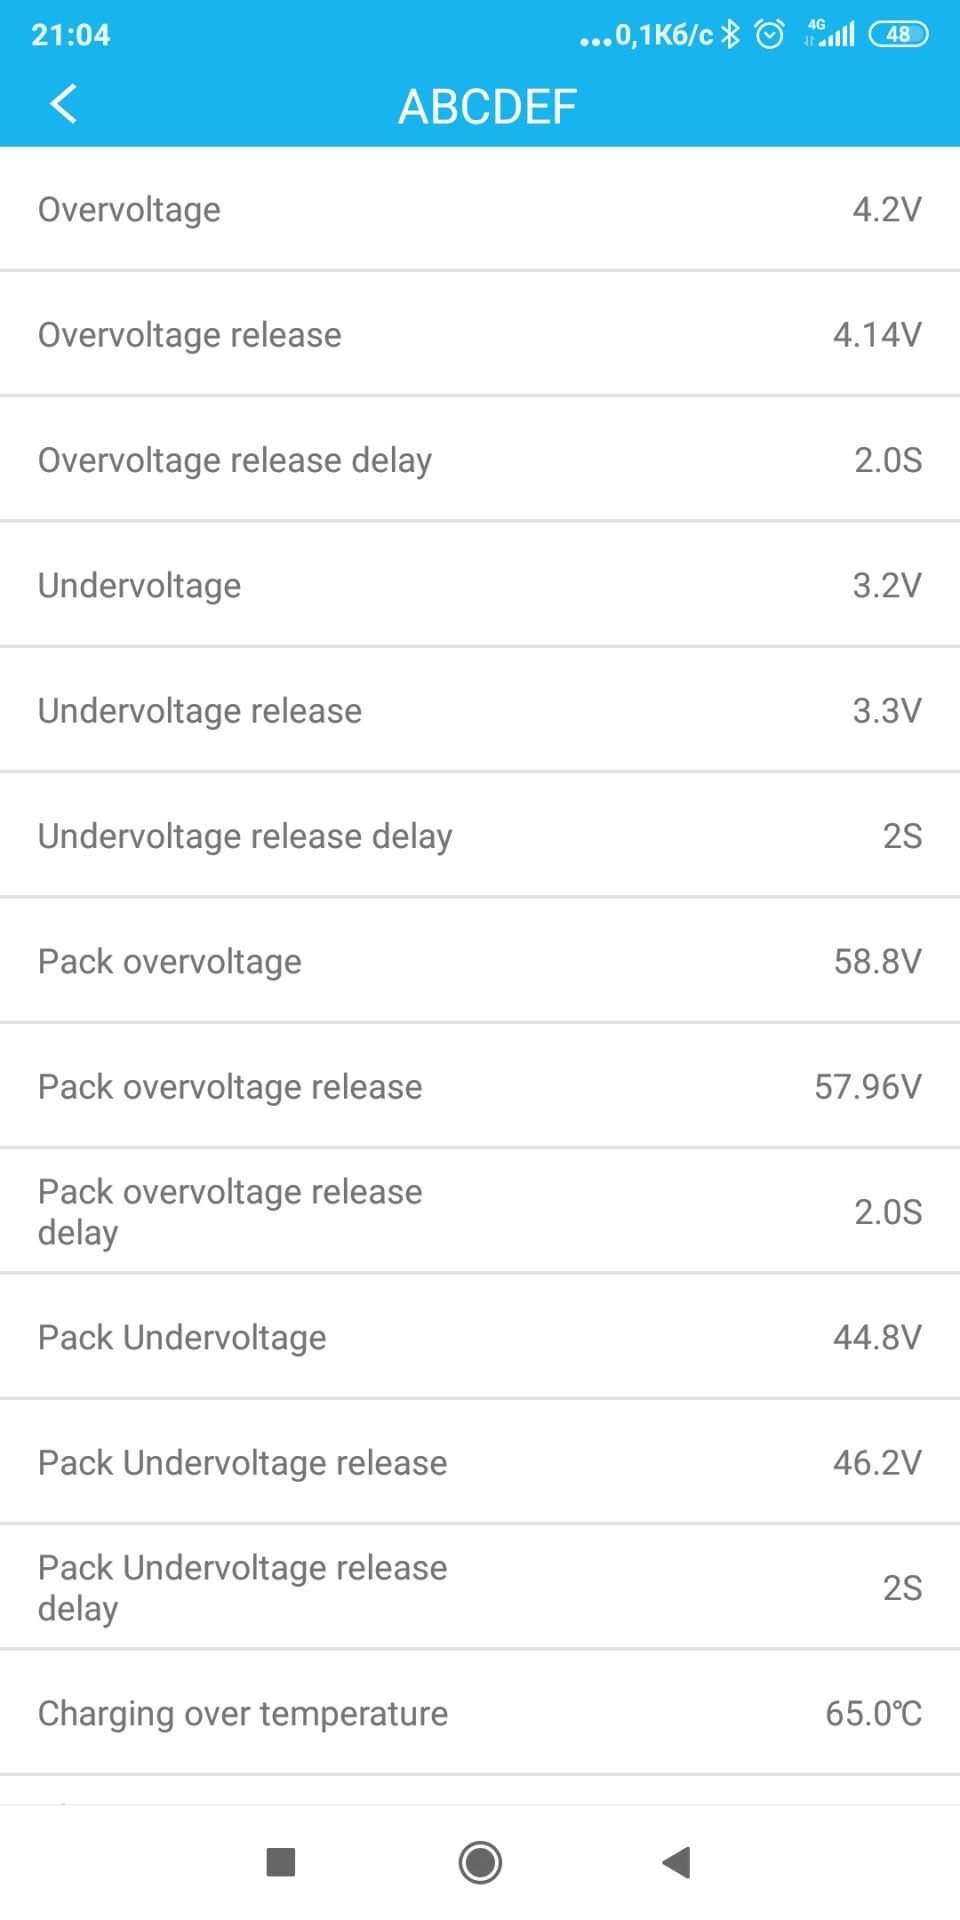This screenshot has width=960, height=1920.
Task: Select Overvoltage release delay row
Action: (x=480, y=460)
